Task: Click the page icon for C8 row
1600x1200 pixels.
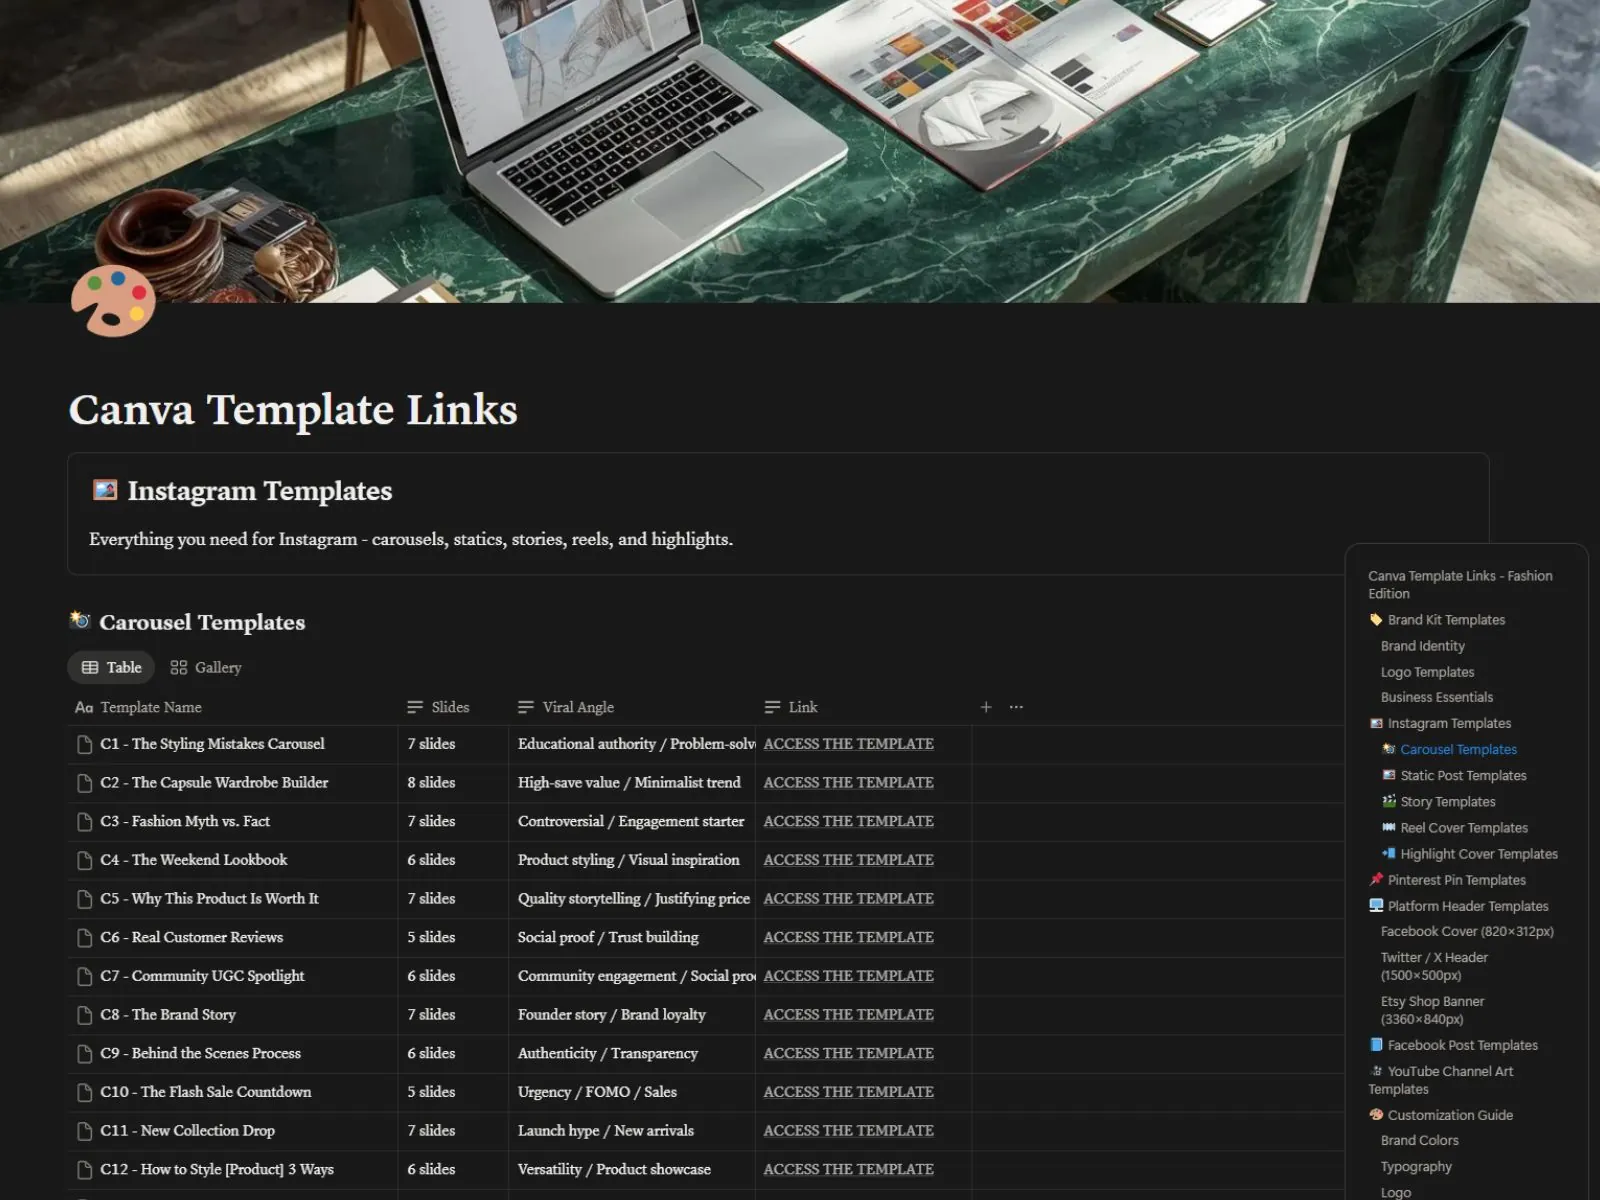Action: [85, 1015]
